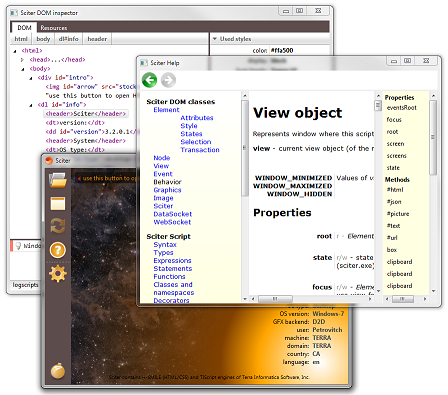The image size is (448, 395).
Task: Jump to #url in Methods list
Action: (x=392, y=238)
